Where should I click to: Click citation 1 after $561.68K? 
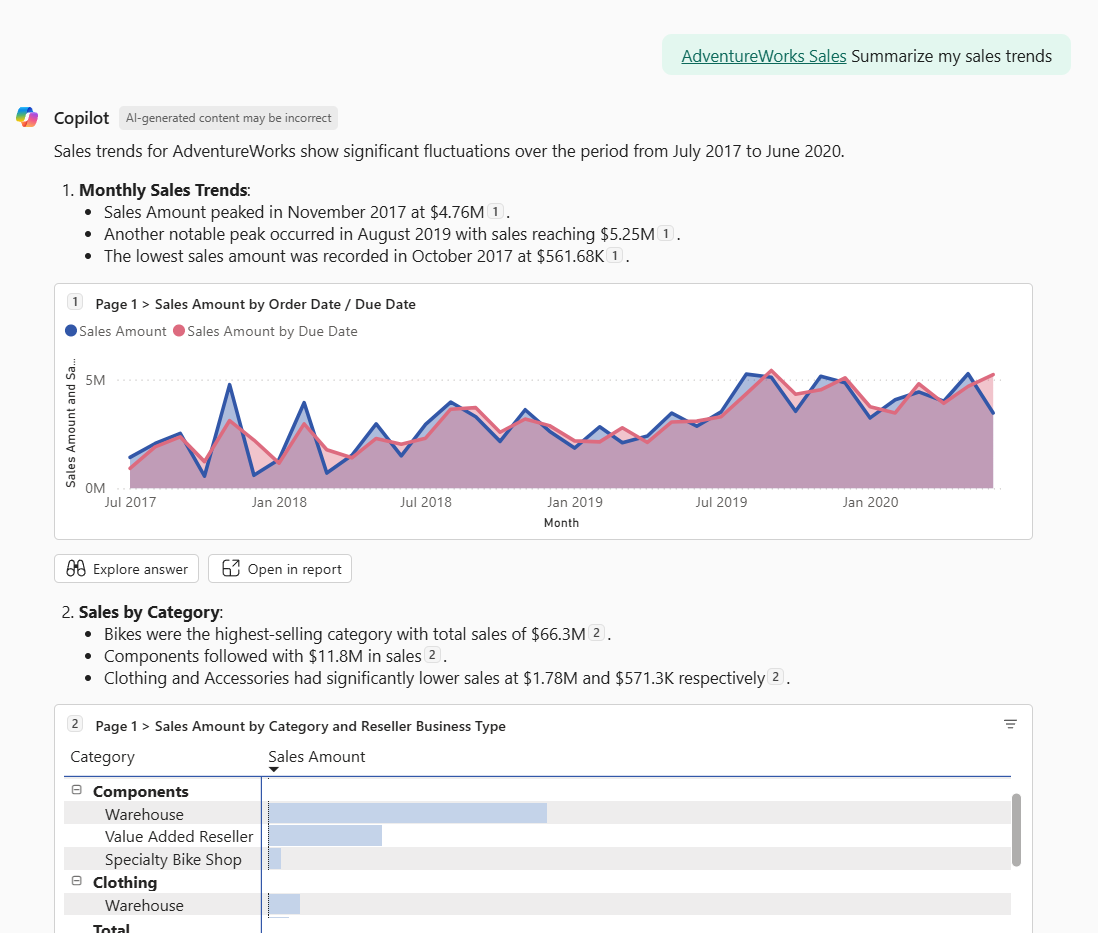click(615, 255)
